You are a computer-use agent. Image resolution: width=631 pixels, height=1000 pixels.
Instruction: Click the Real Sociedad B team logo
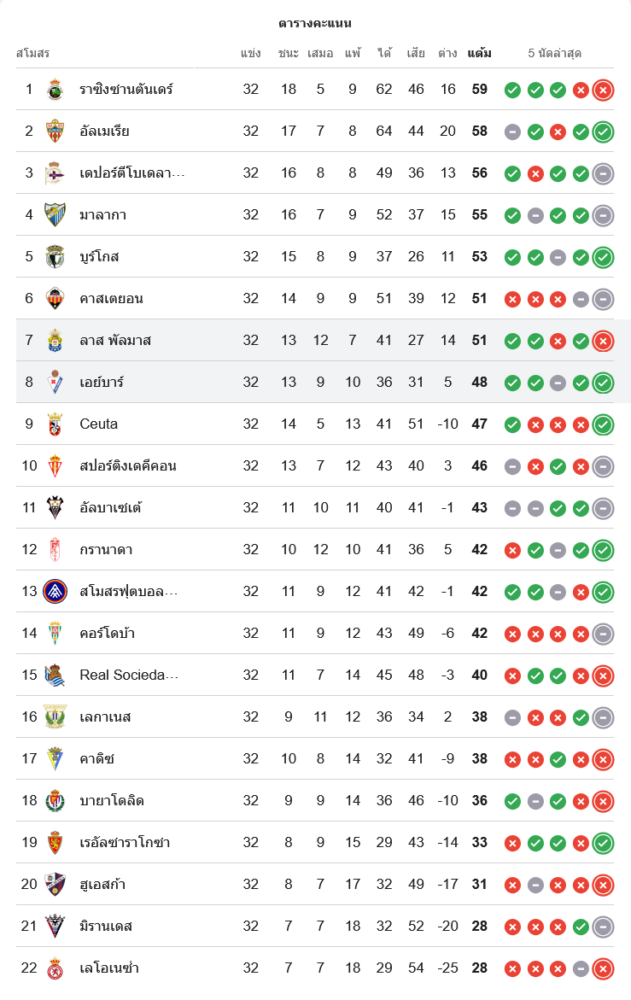(x=55, y=675)
